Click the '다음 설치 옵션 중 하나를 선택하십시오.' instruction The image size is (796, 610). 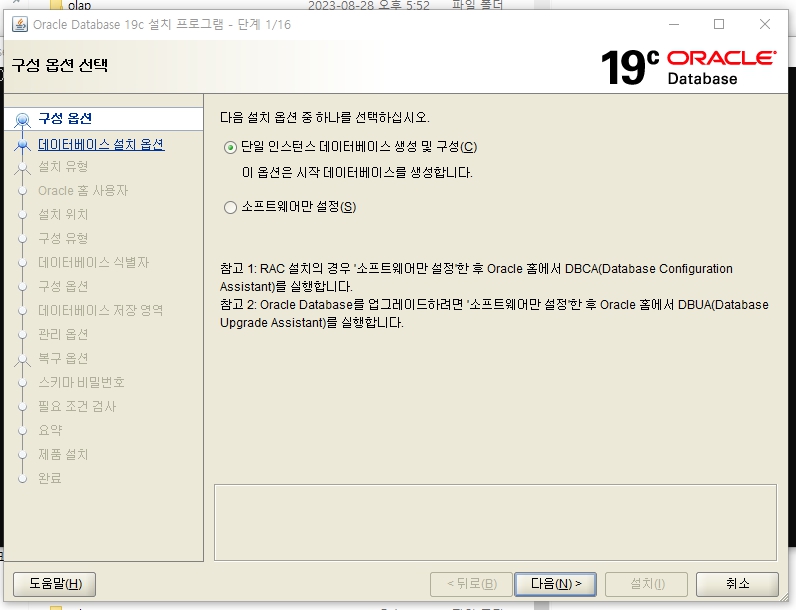pyautogui.click(x=325, y=118)
